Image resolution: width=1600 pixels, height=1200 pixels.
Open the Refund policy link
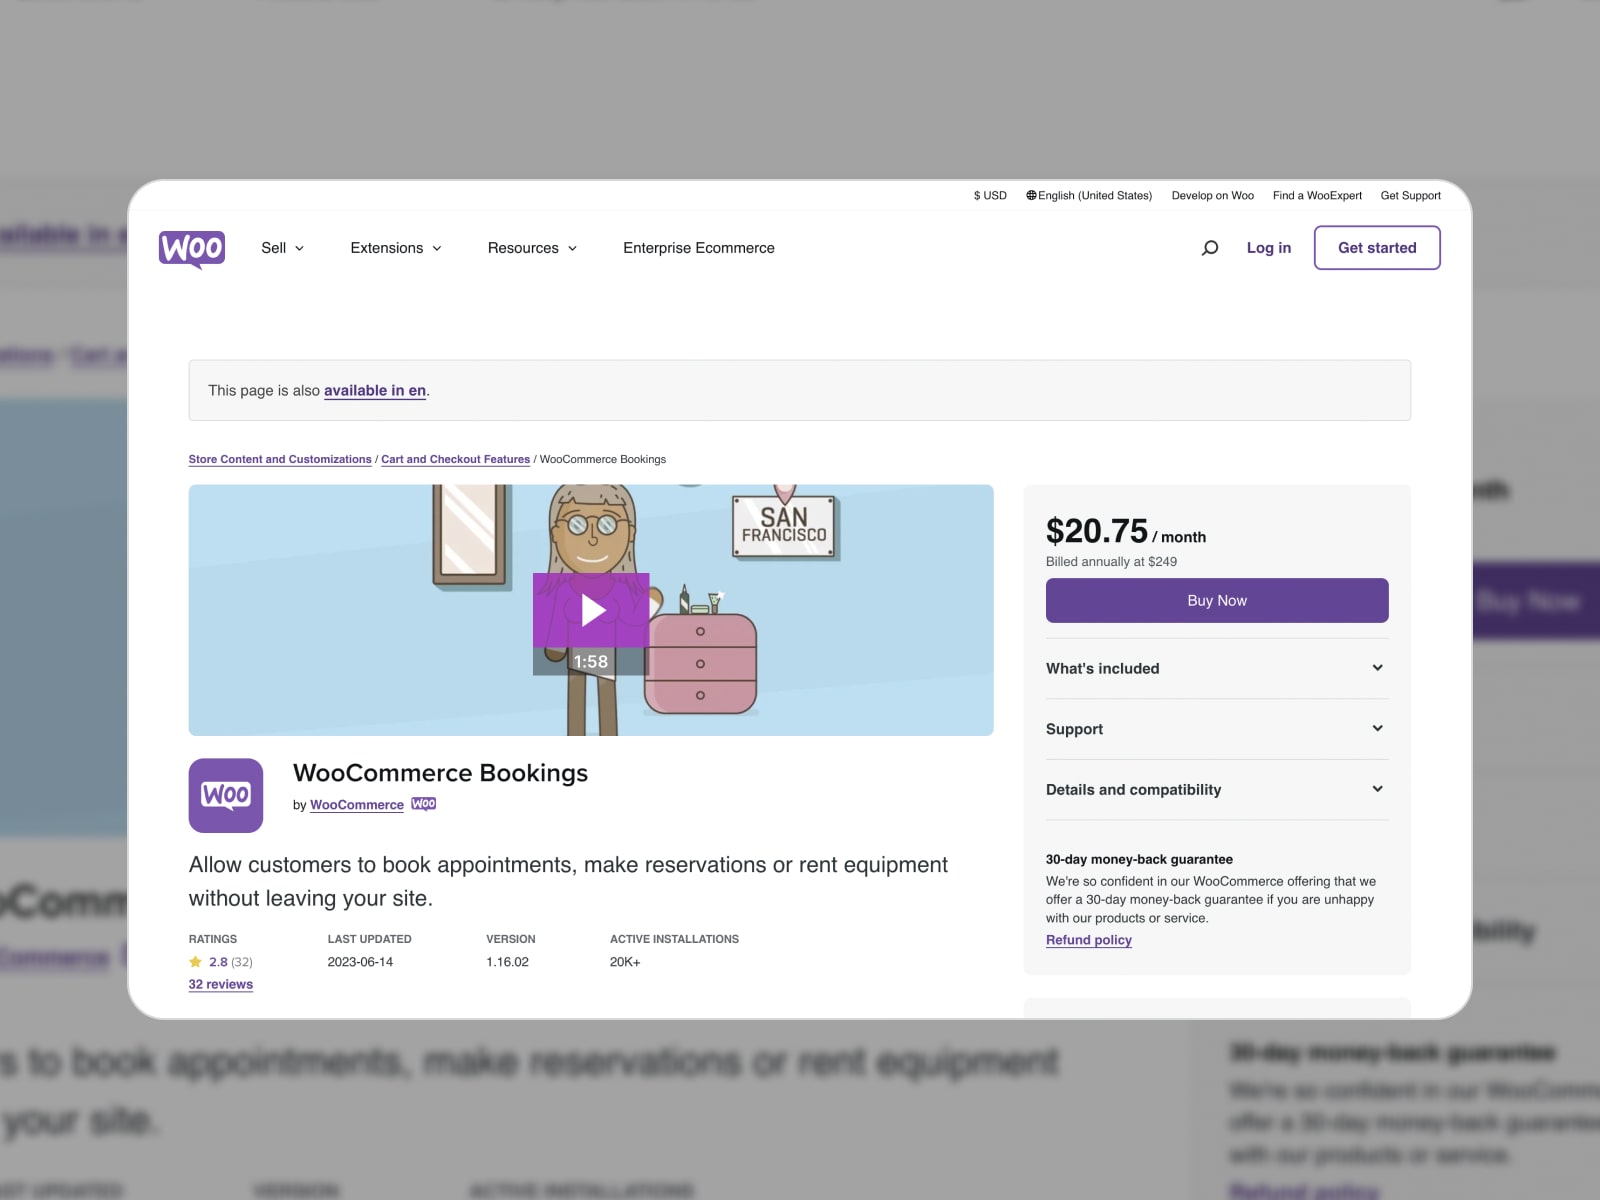(1089, 940)
